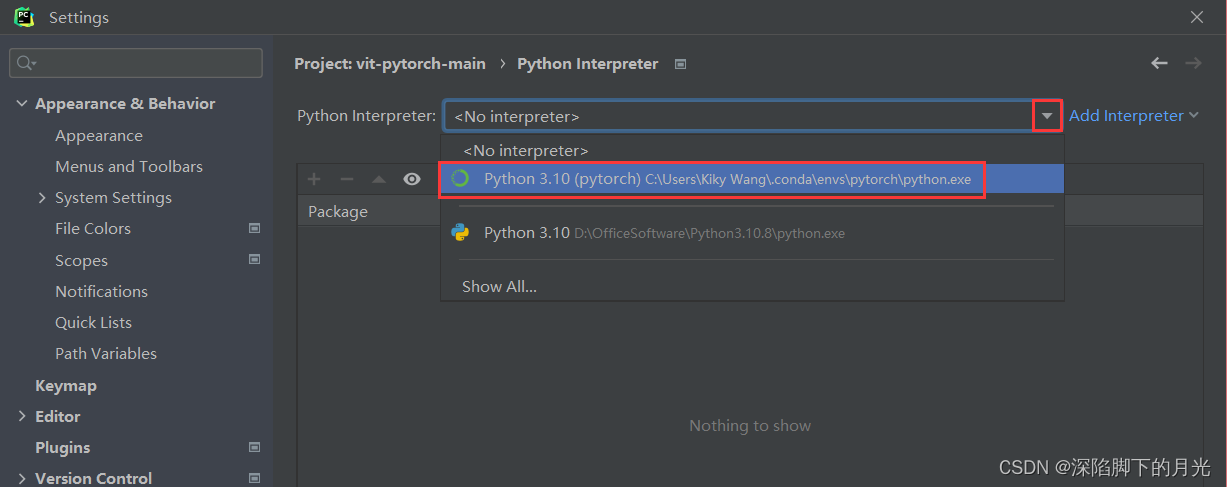Close the Settings window

[x=1197, y=17]
